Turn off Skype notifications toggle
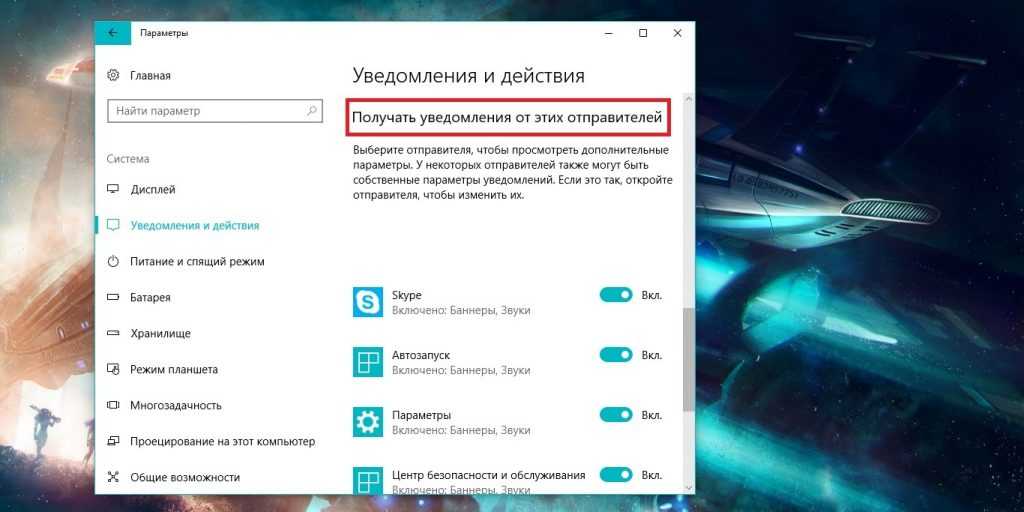The height and width of the screenshot is (512, 1024). click(x=616, y=295)
